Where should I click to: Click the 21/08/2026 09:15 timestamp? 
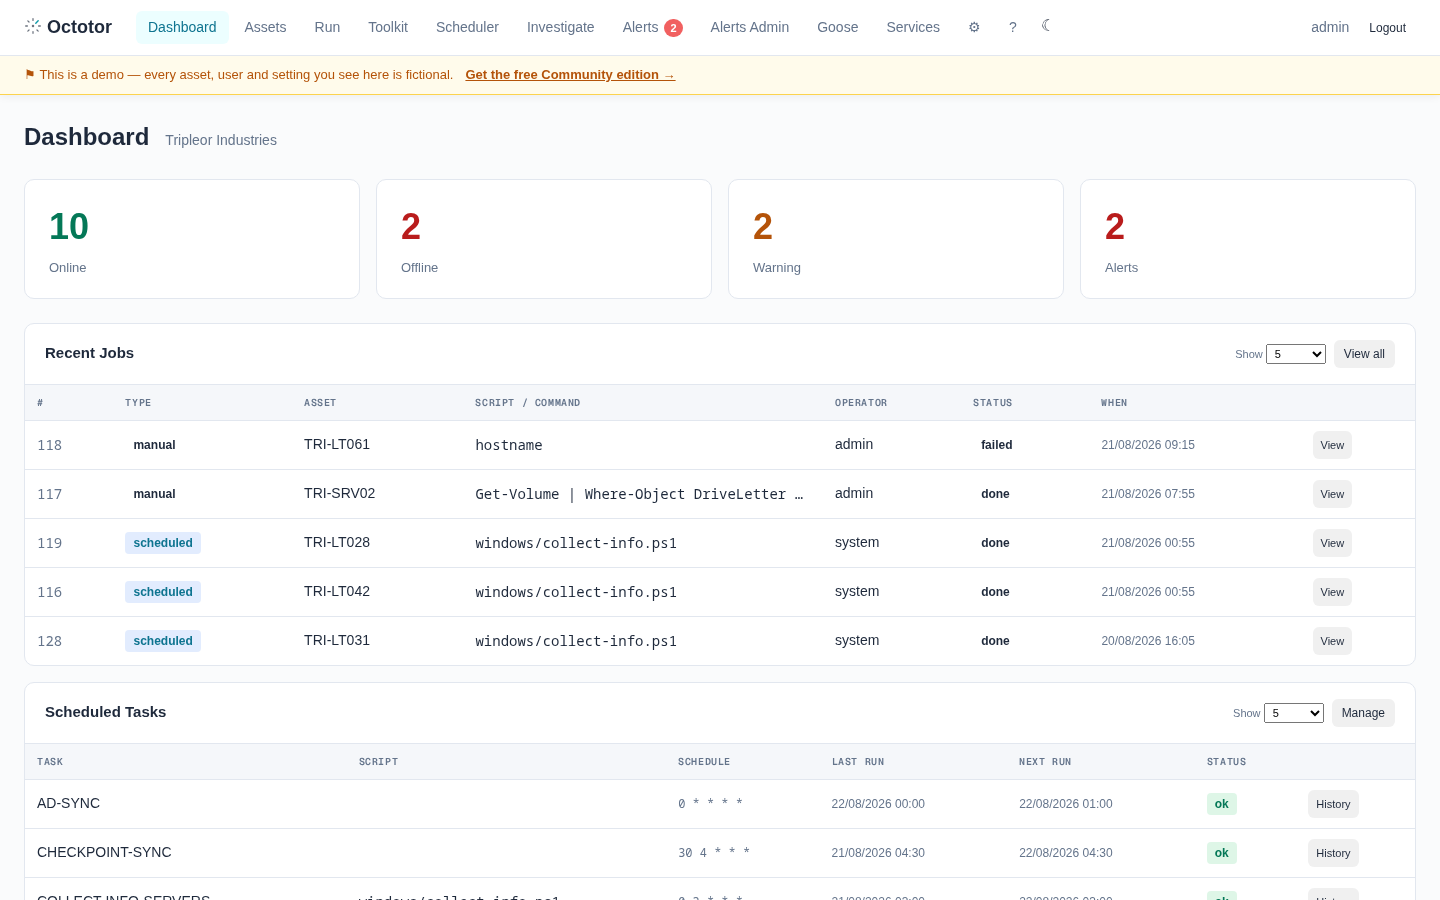pyautogui.click(x=1148, y=445)
